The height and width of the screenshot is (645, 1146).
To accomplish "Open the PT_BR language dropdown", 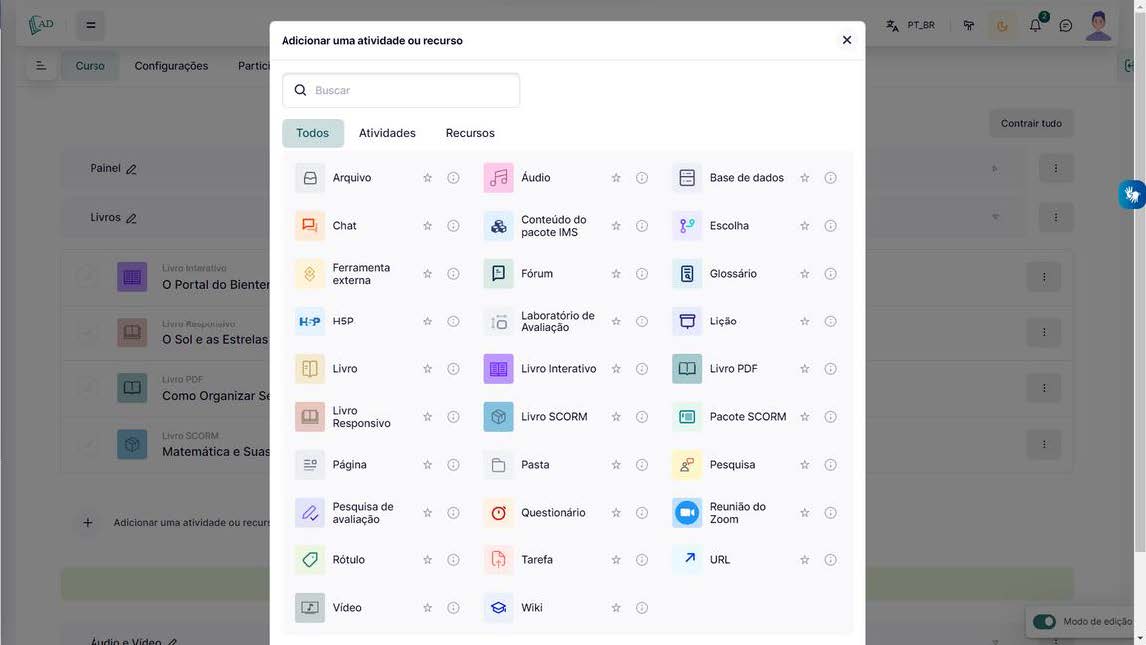I will (910, 26).
